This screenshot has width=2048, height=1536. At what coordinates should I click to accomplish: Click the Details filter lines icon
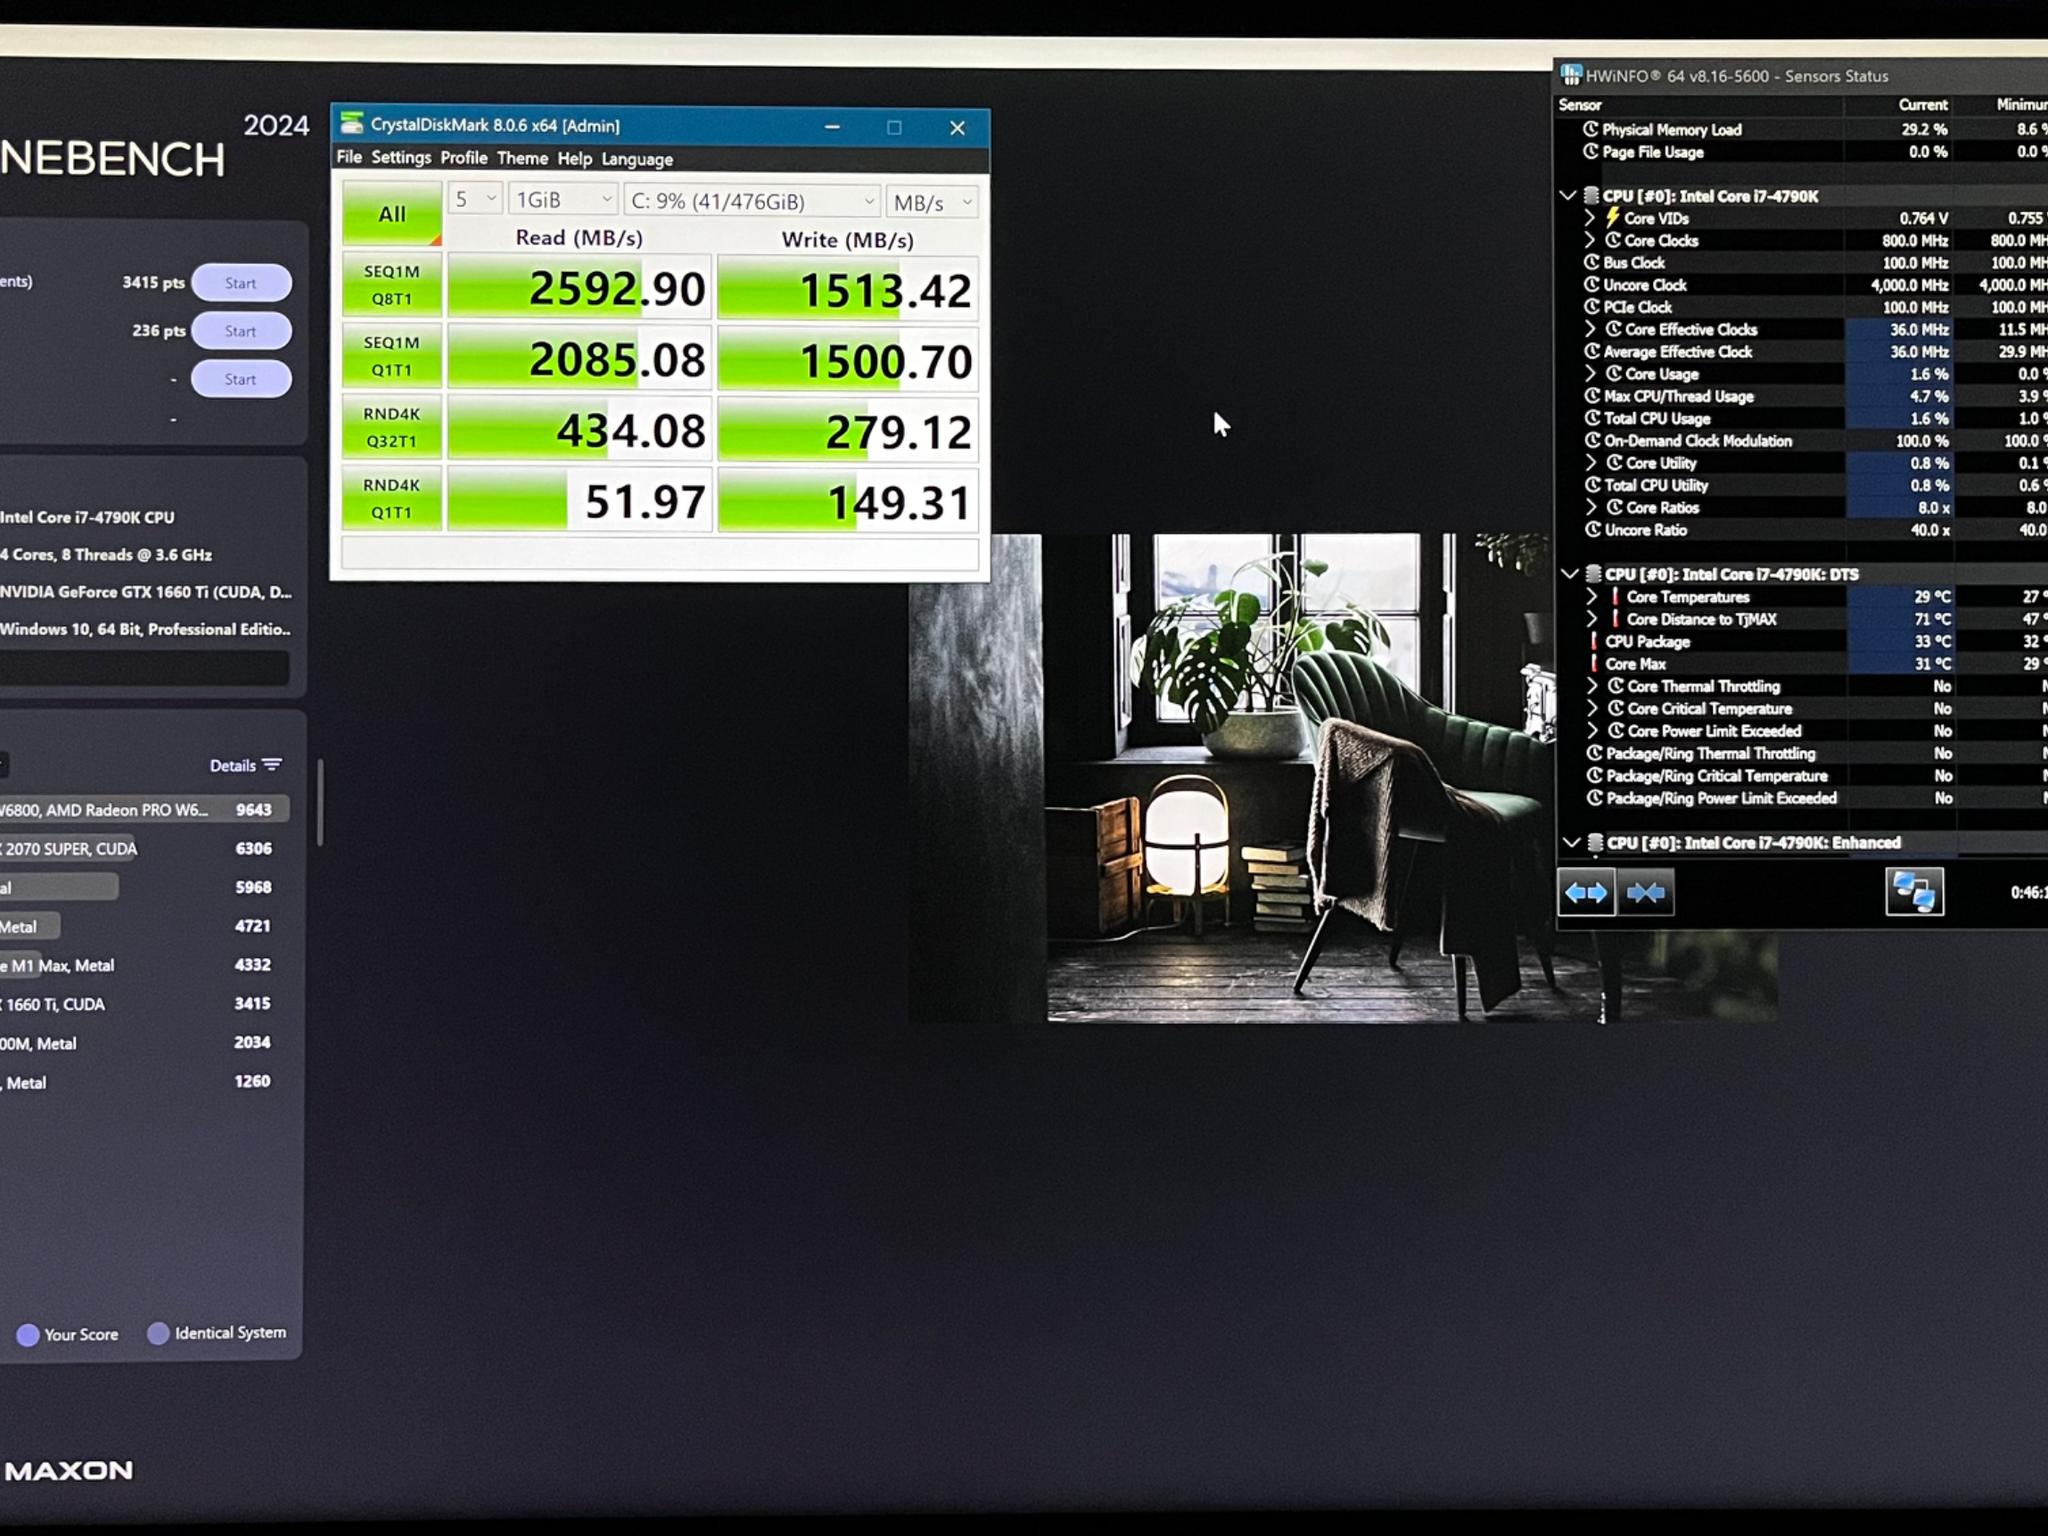272,765
